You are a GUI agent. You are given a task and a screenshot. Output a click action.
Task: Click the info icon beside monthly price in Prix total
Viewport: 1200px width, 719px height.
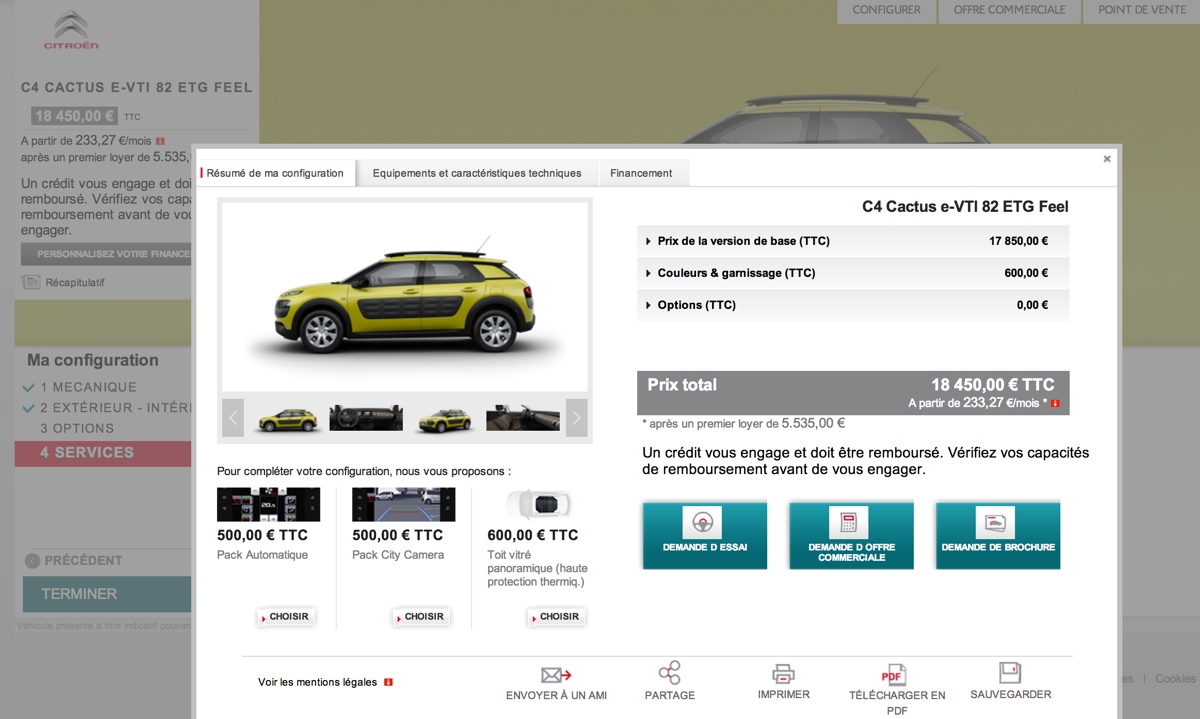tap(1055, 403)
